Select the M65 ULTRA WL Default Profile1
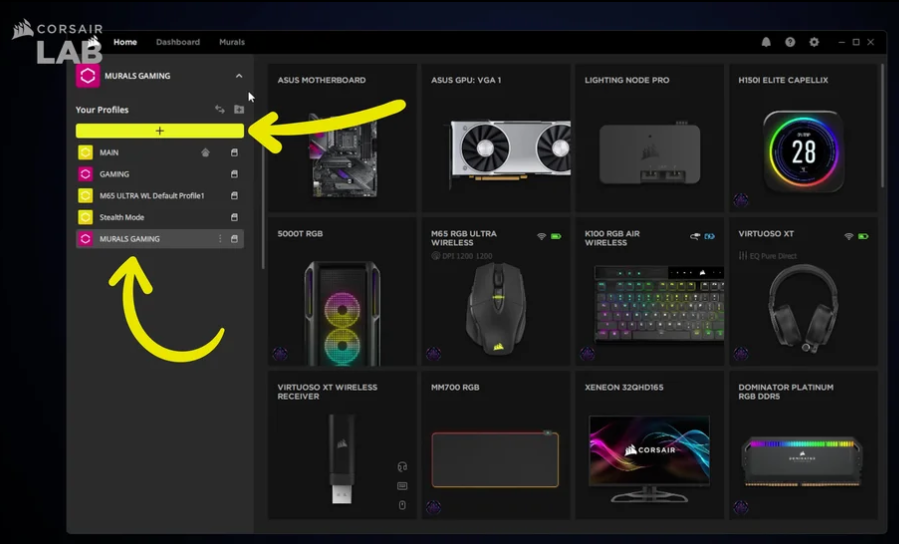Image resolution: width=899 pixels, height=544 pixels. (x=159, y=195)
